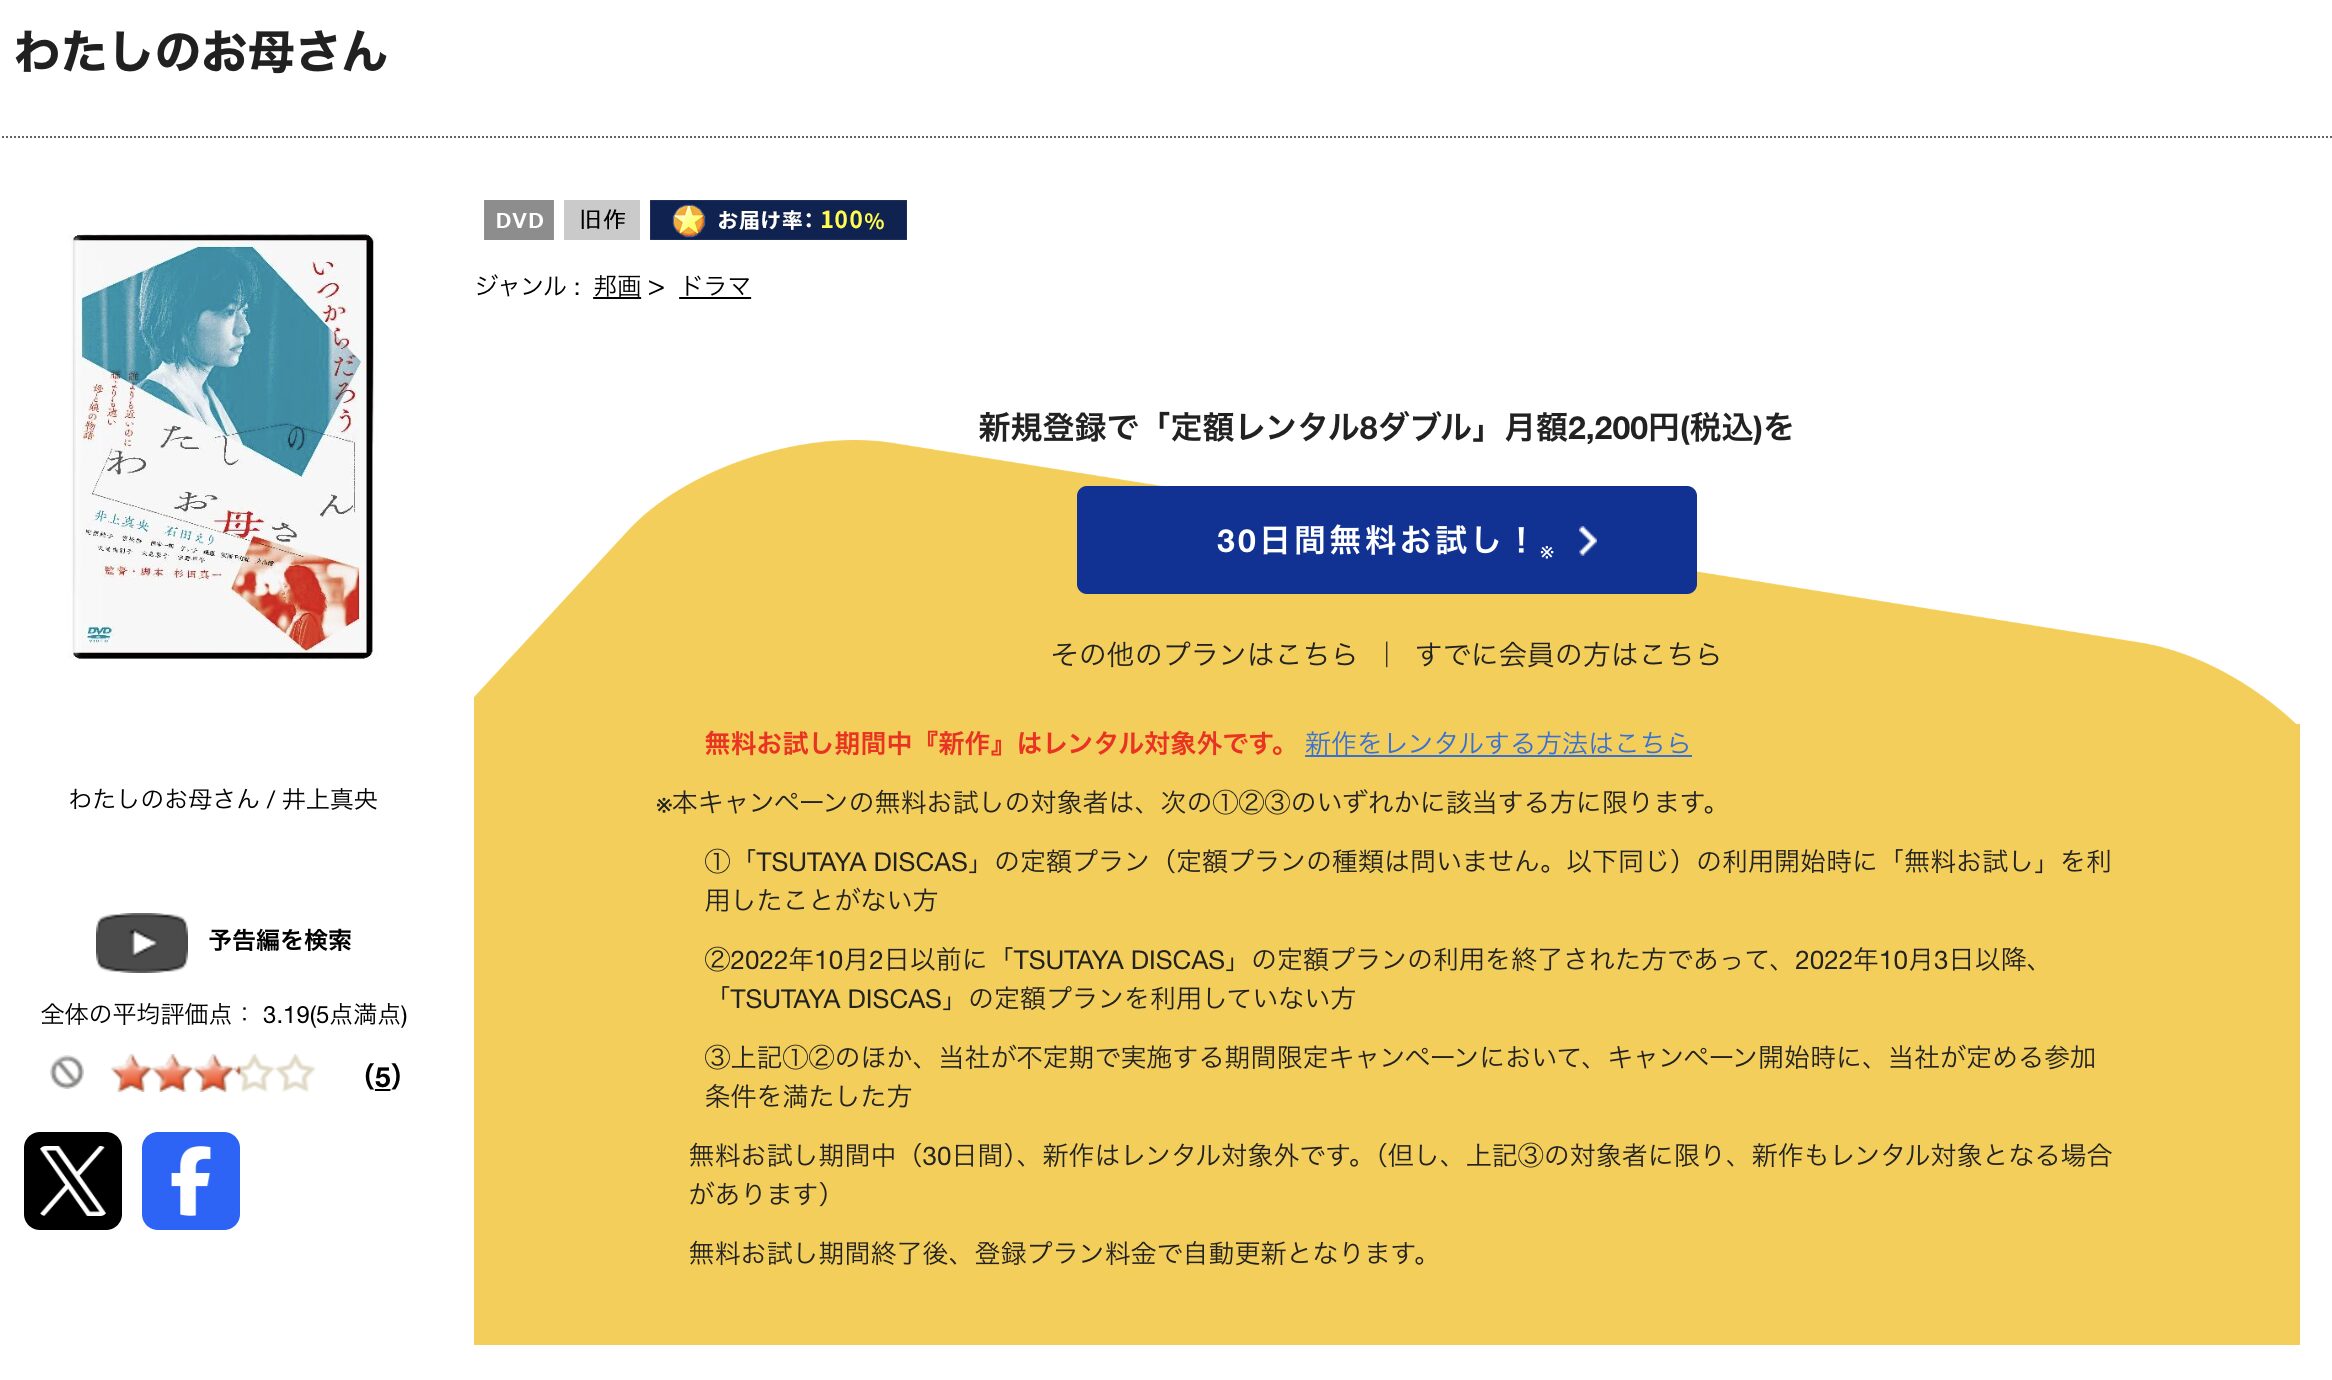Click the 新規登録で「定額レンタル8ダブル」 heading
2332x1380 pixels.
pyautogui.click(x=1386, y=428)
